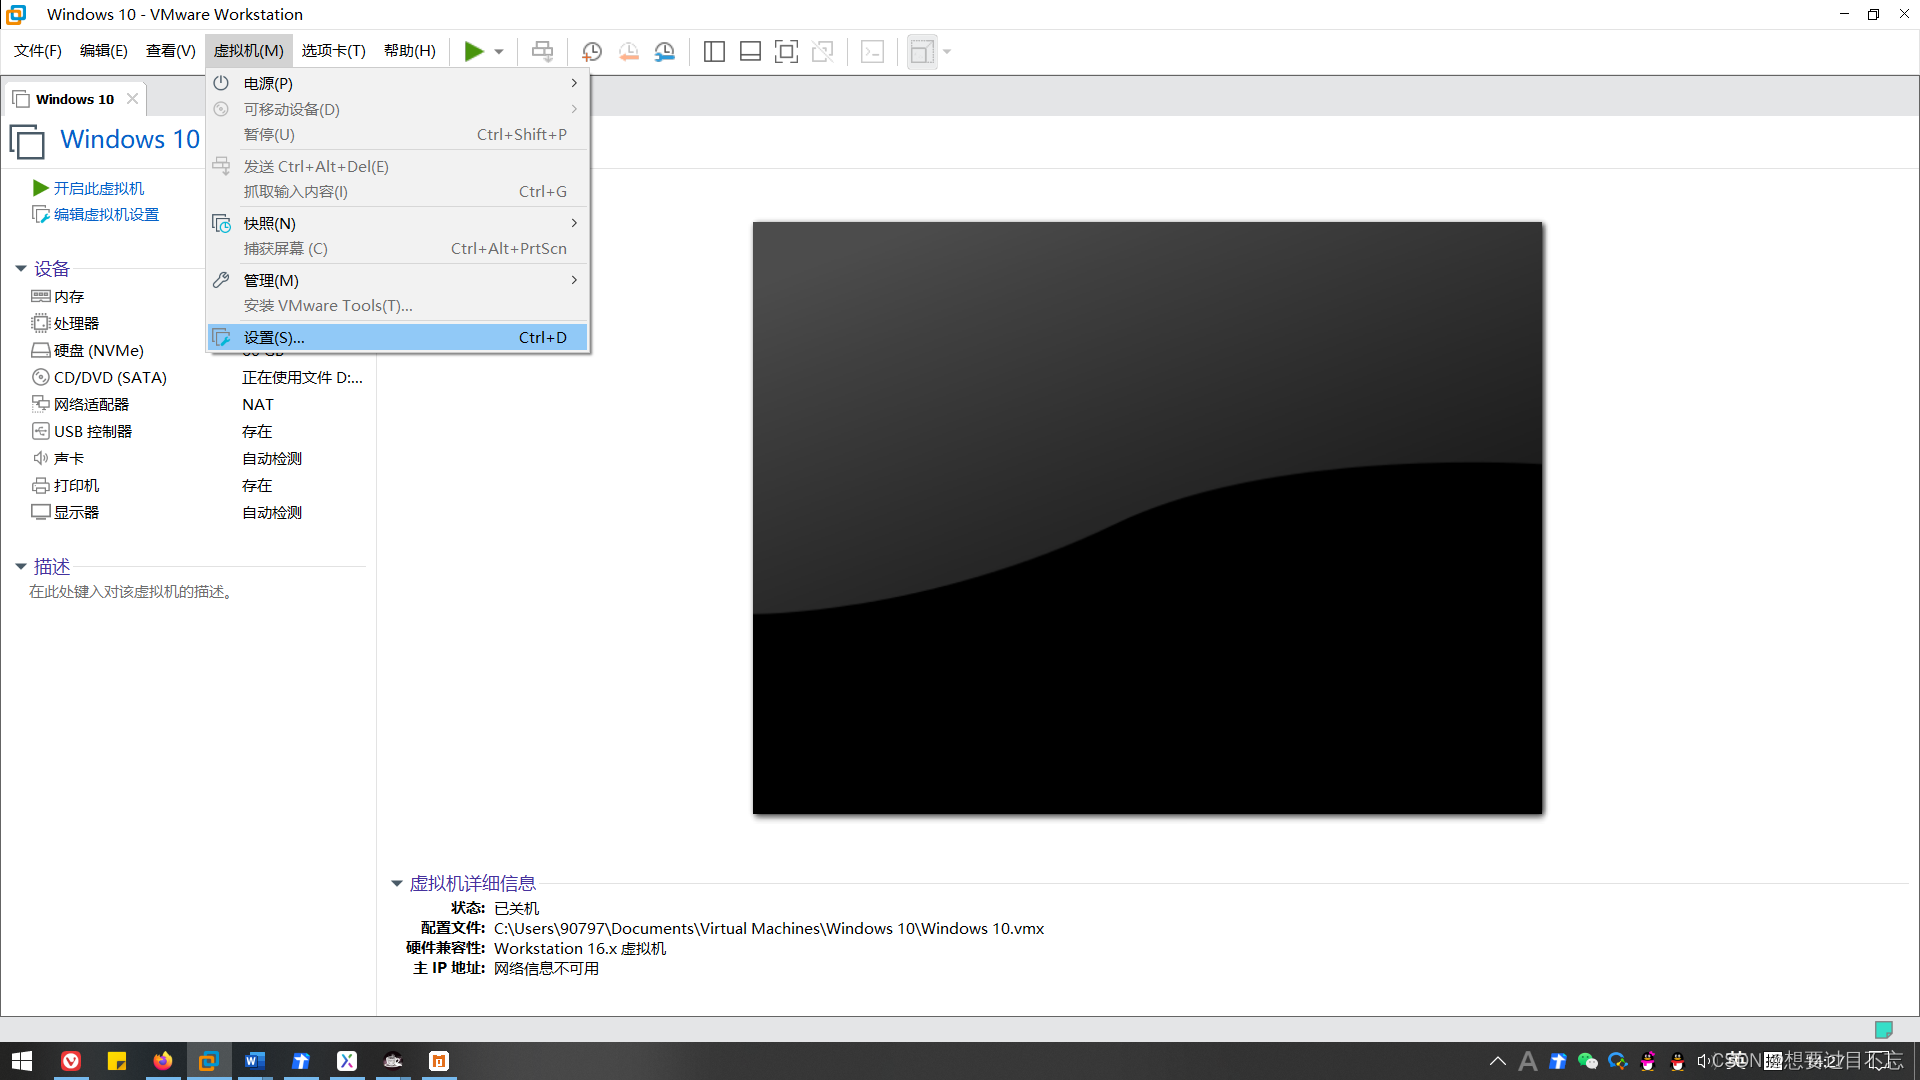
Task: Click the green power on play icon
Action: pyautogui.click(x=473, y=51)
